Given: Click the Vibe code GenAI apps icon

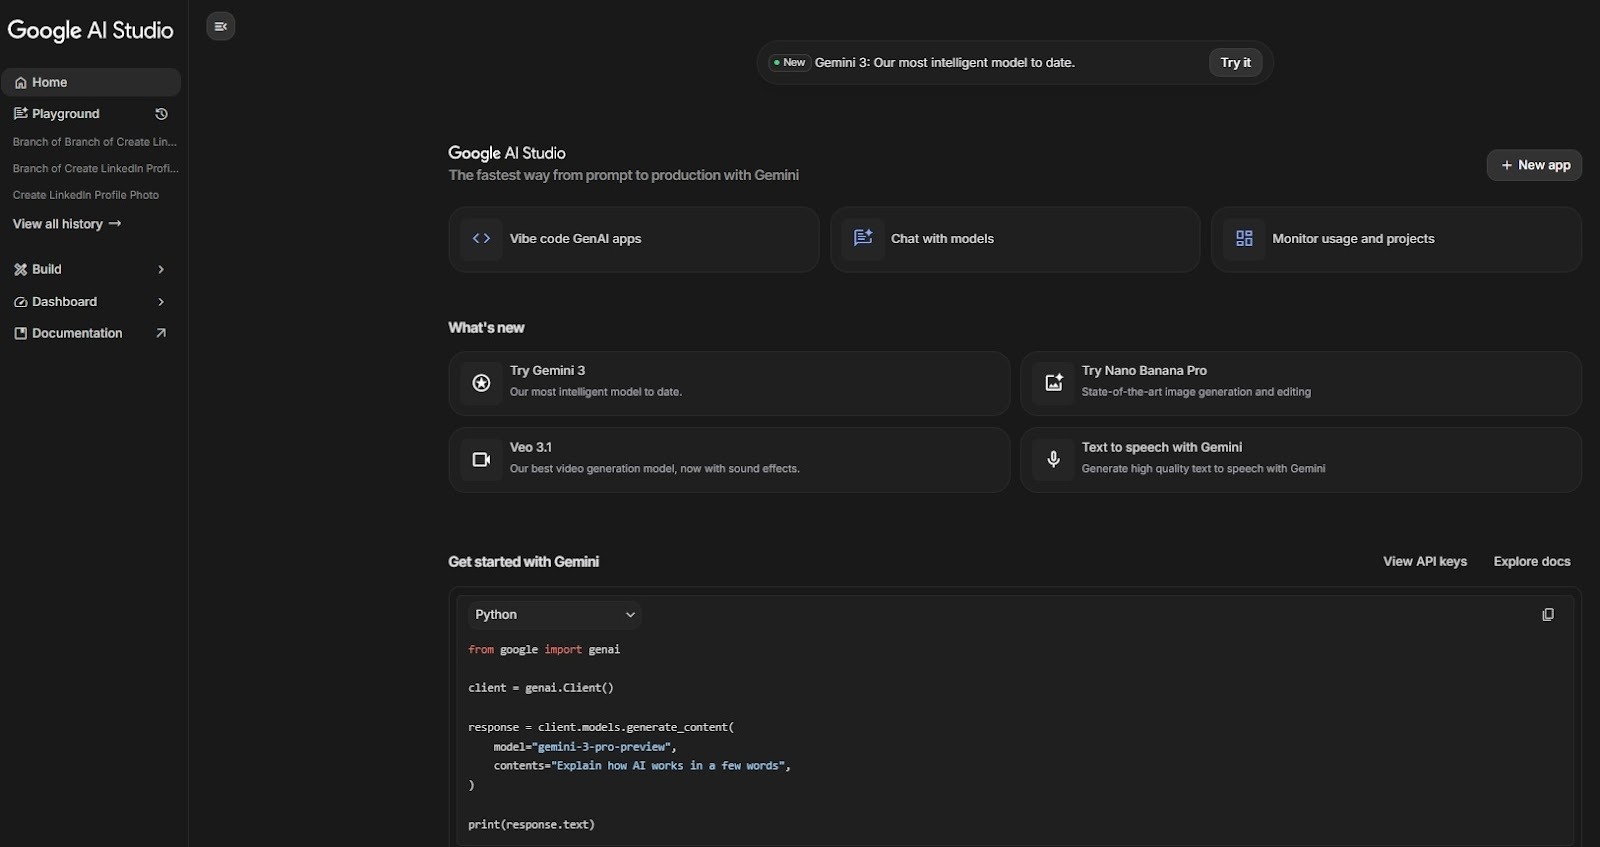Looking at the screenshot, I should (481, 239).
